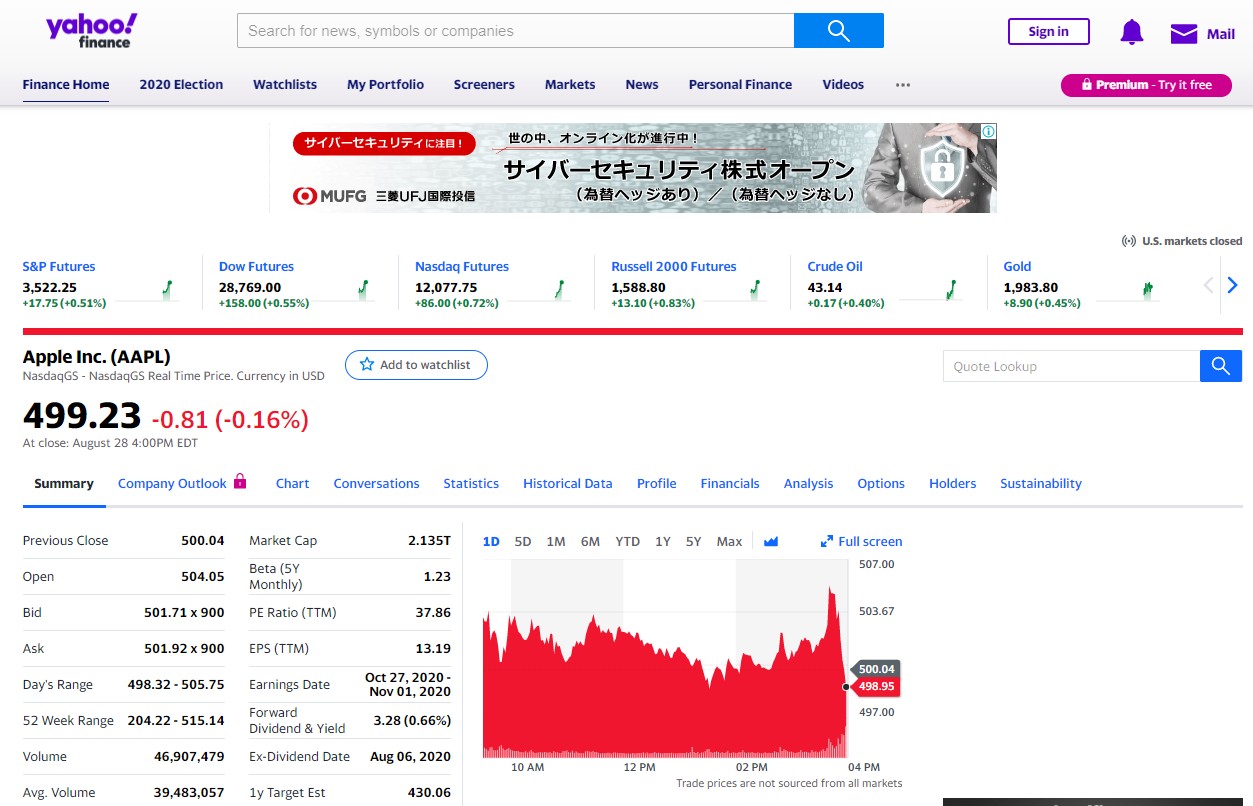Select Max chart range
The width and height of the screenshot is (1253, 806).
tap(730, 542)
